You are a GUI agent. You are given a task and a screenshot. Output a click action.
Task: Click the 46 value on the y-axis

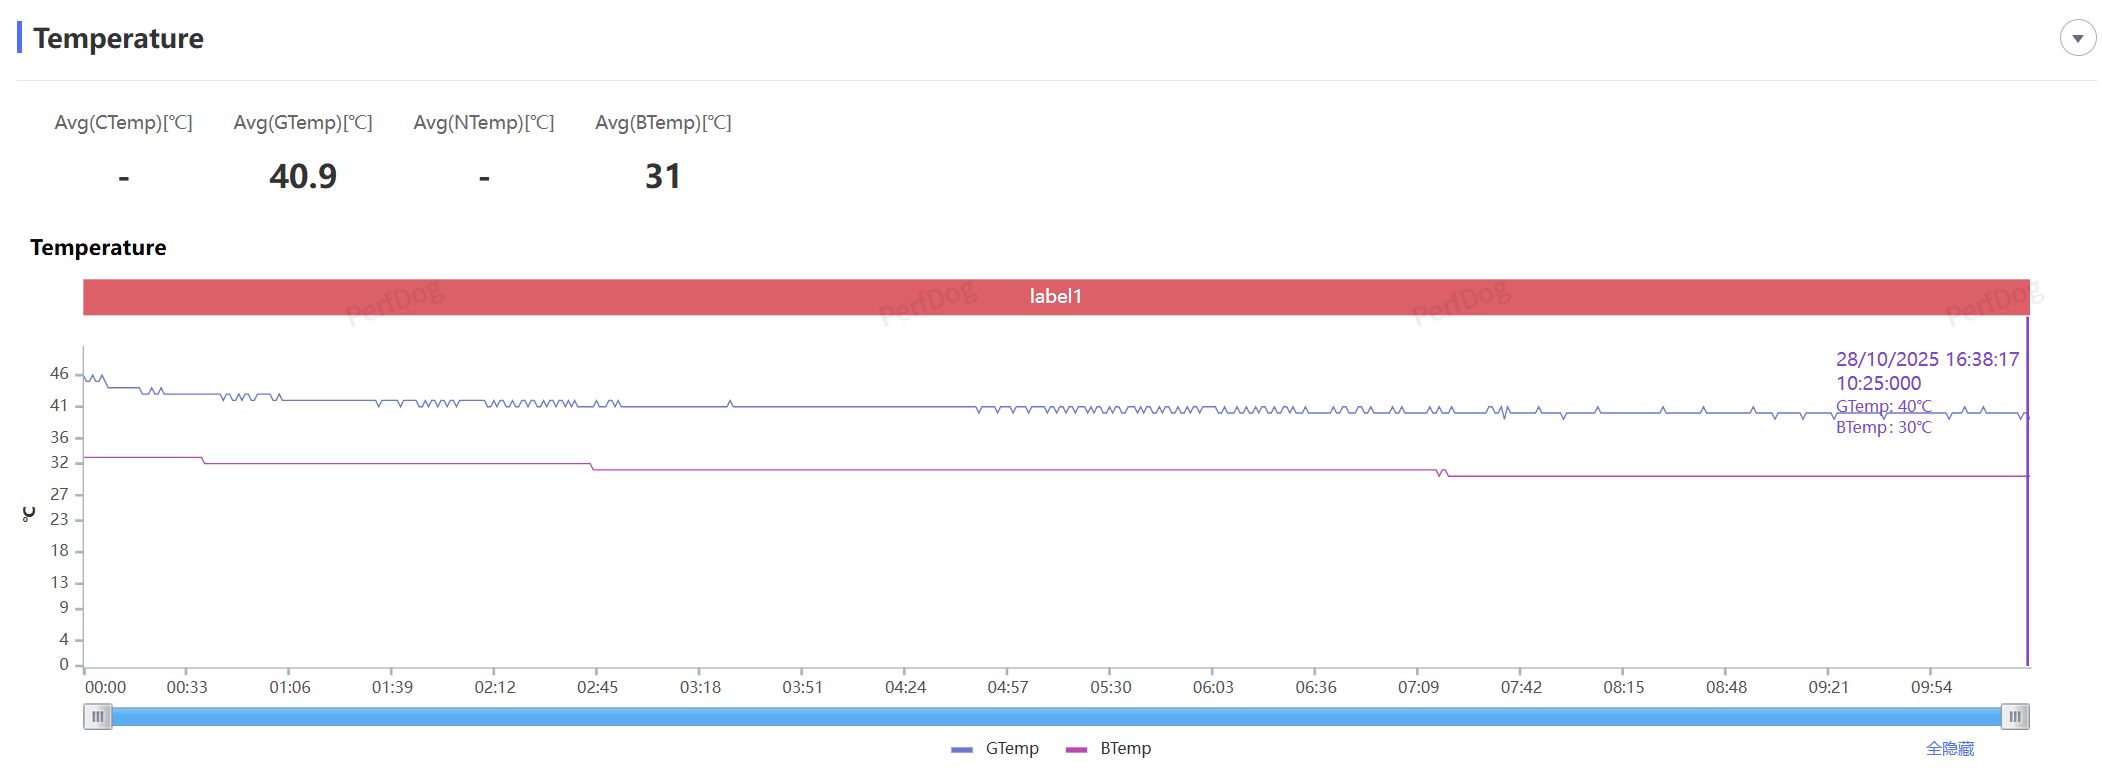coord(59,374)
